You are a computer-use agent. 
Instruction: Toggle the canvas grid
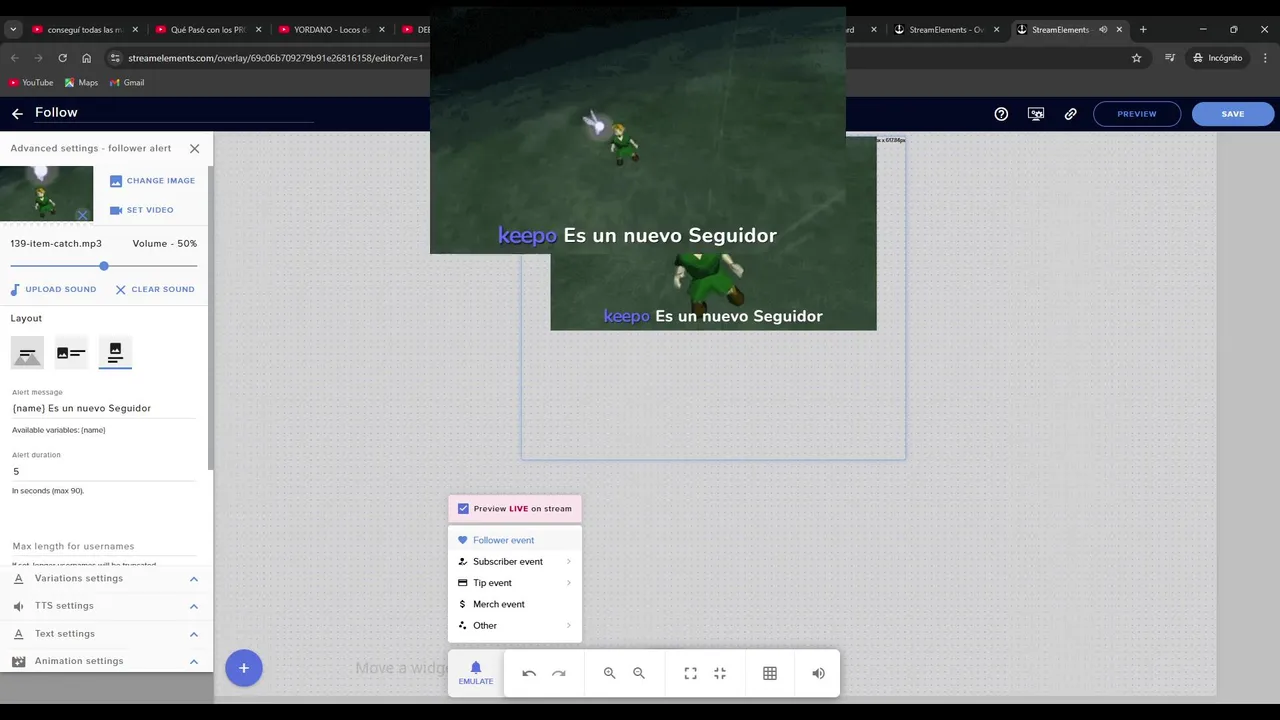(x=770, y=674)
